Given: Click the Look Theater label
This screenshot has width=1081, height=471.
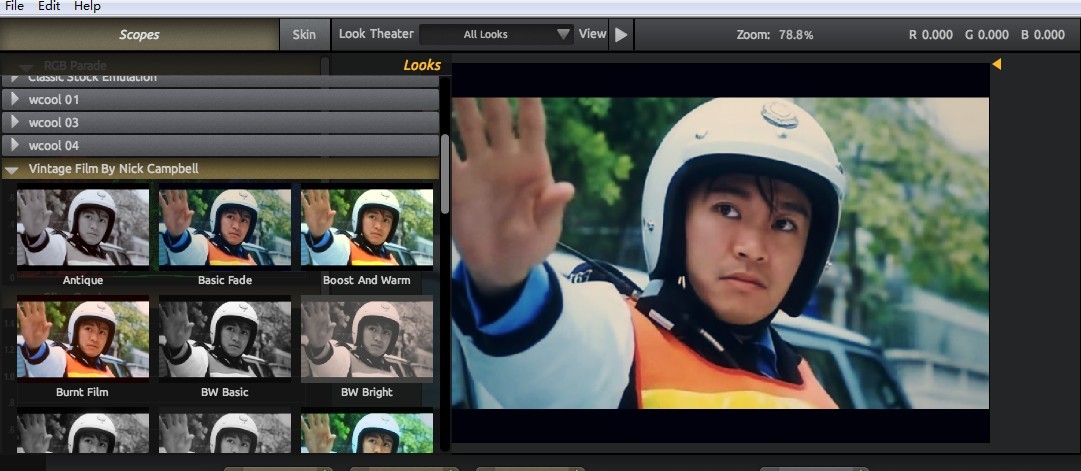Looking at the screenshot, I should point(376,34).
